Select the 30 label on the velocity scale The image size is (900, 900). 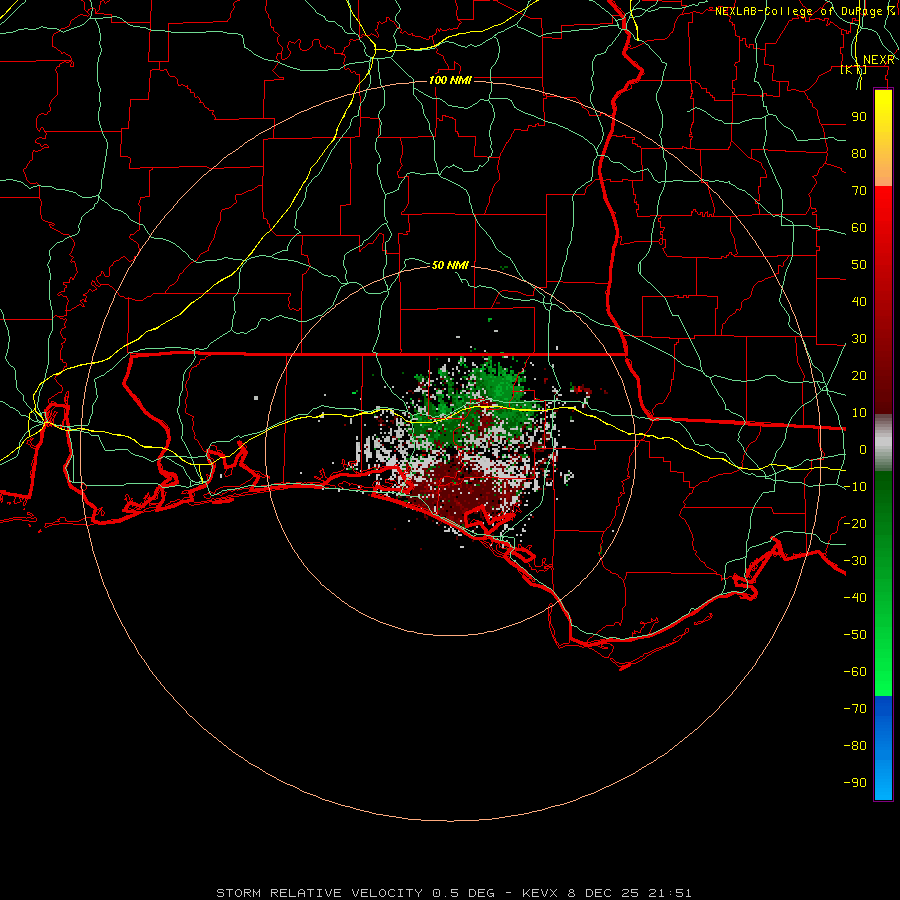859,339
